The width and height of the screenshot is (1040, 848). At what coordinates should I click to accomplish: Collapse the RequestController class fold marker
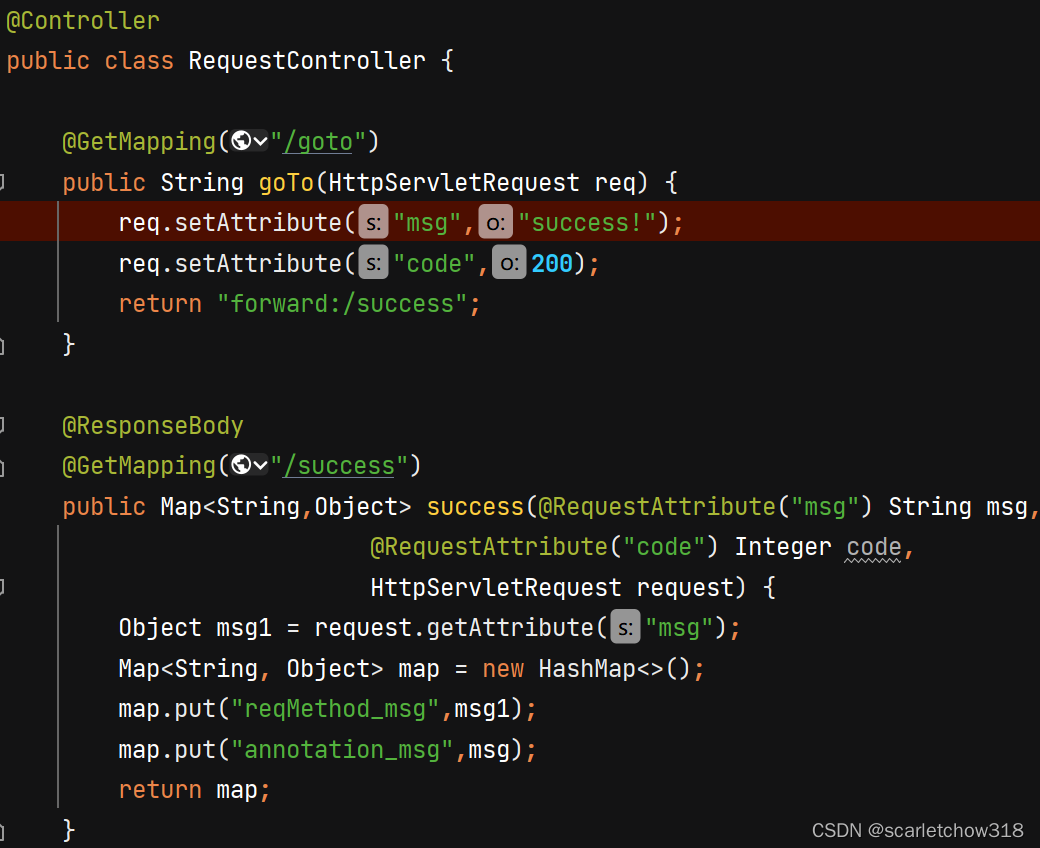pyautogui.click(x=5, y=61)
